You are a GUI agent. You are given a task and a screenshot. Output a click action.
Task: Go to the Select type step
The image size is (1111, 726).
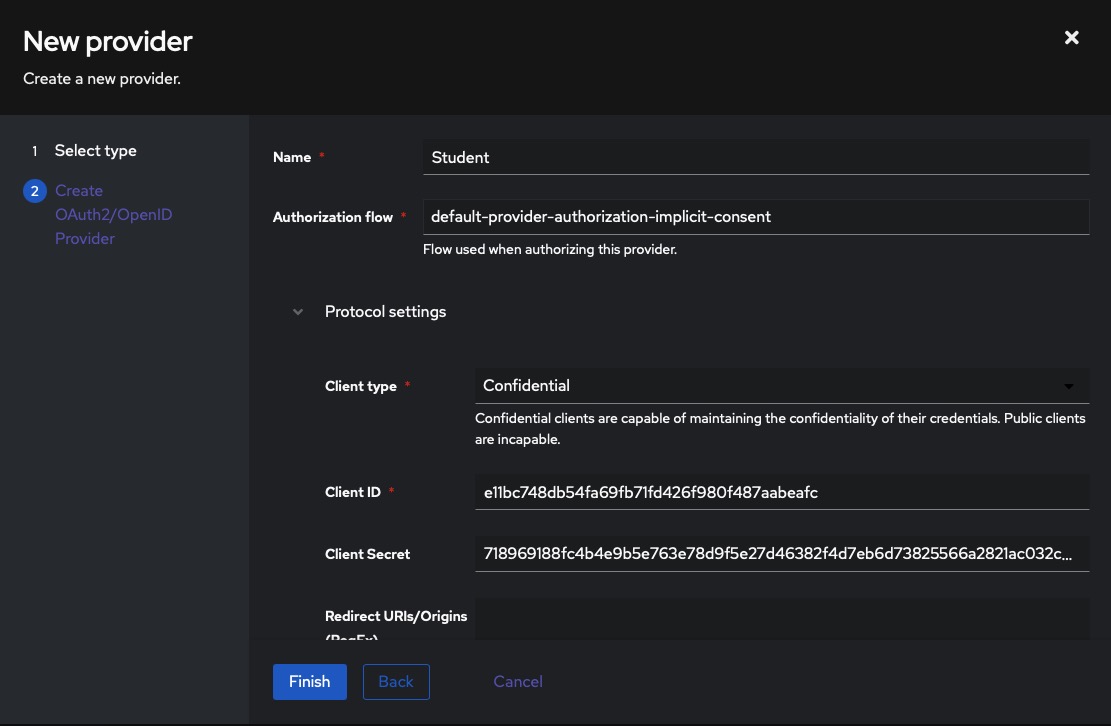(95, 150)
